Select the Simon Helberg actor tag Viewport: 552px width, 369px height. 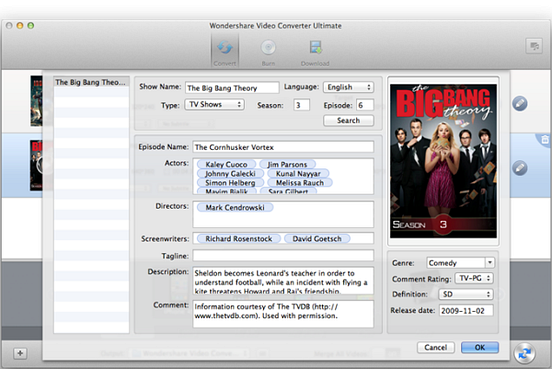(x=230, y=183)
